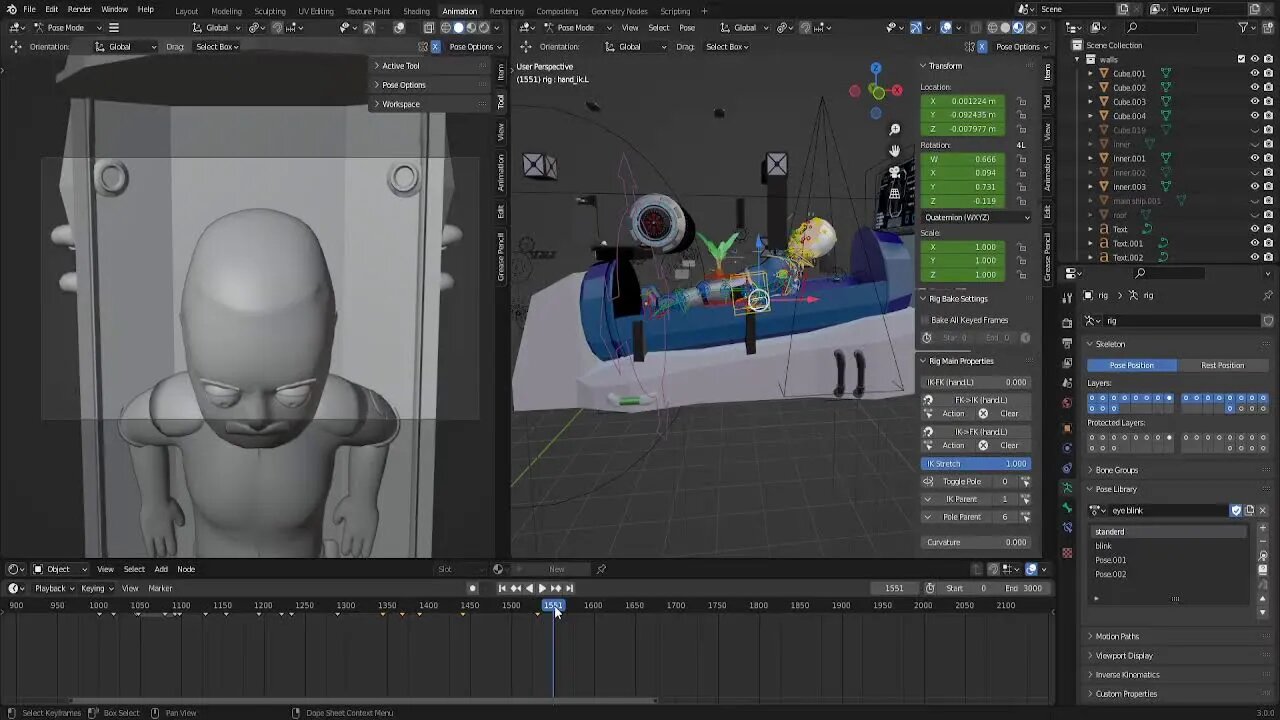Expand the Bone Groups panel

coord(1116,470)
